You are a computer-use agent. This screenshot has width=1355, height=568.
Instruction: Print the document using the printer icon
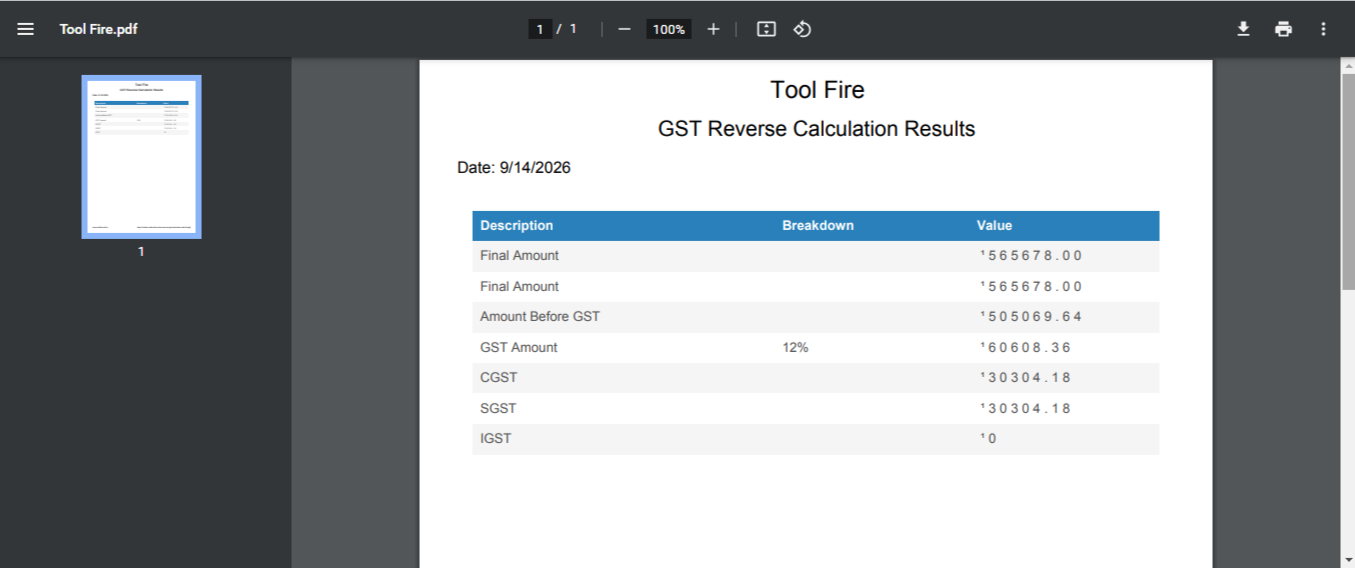(x=1283, y=29)
